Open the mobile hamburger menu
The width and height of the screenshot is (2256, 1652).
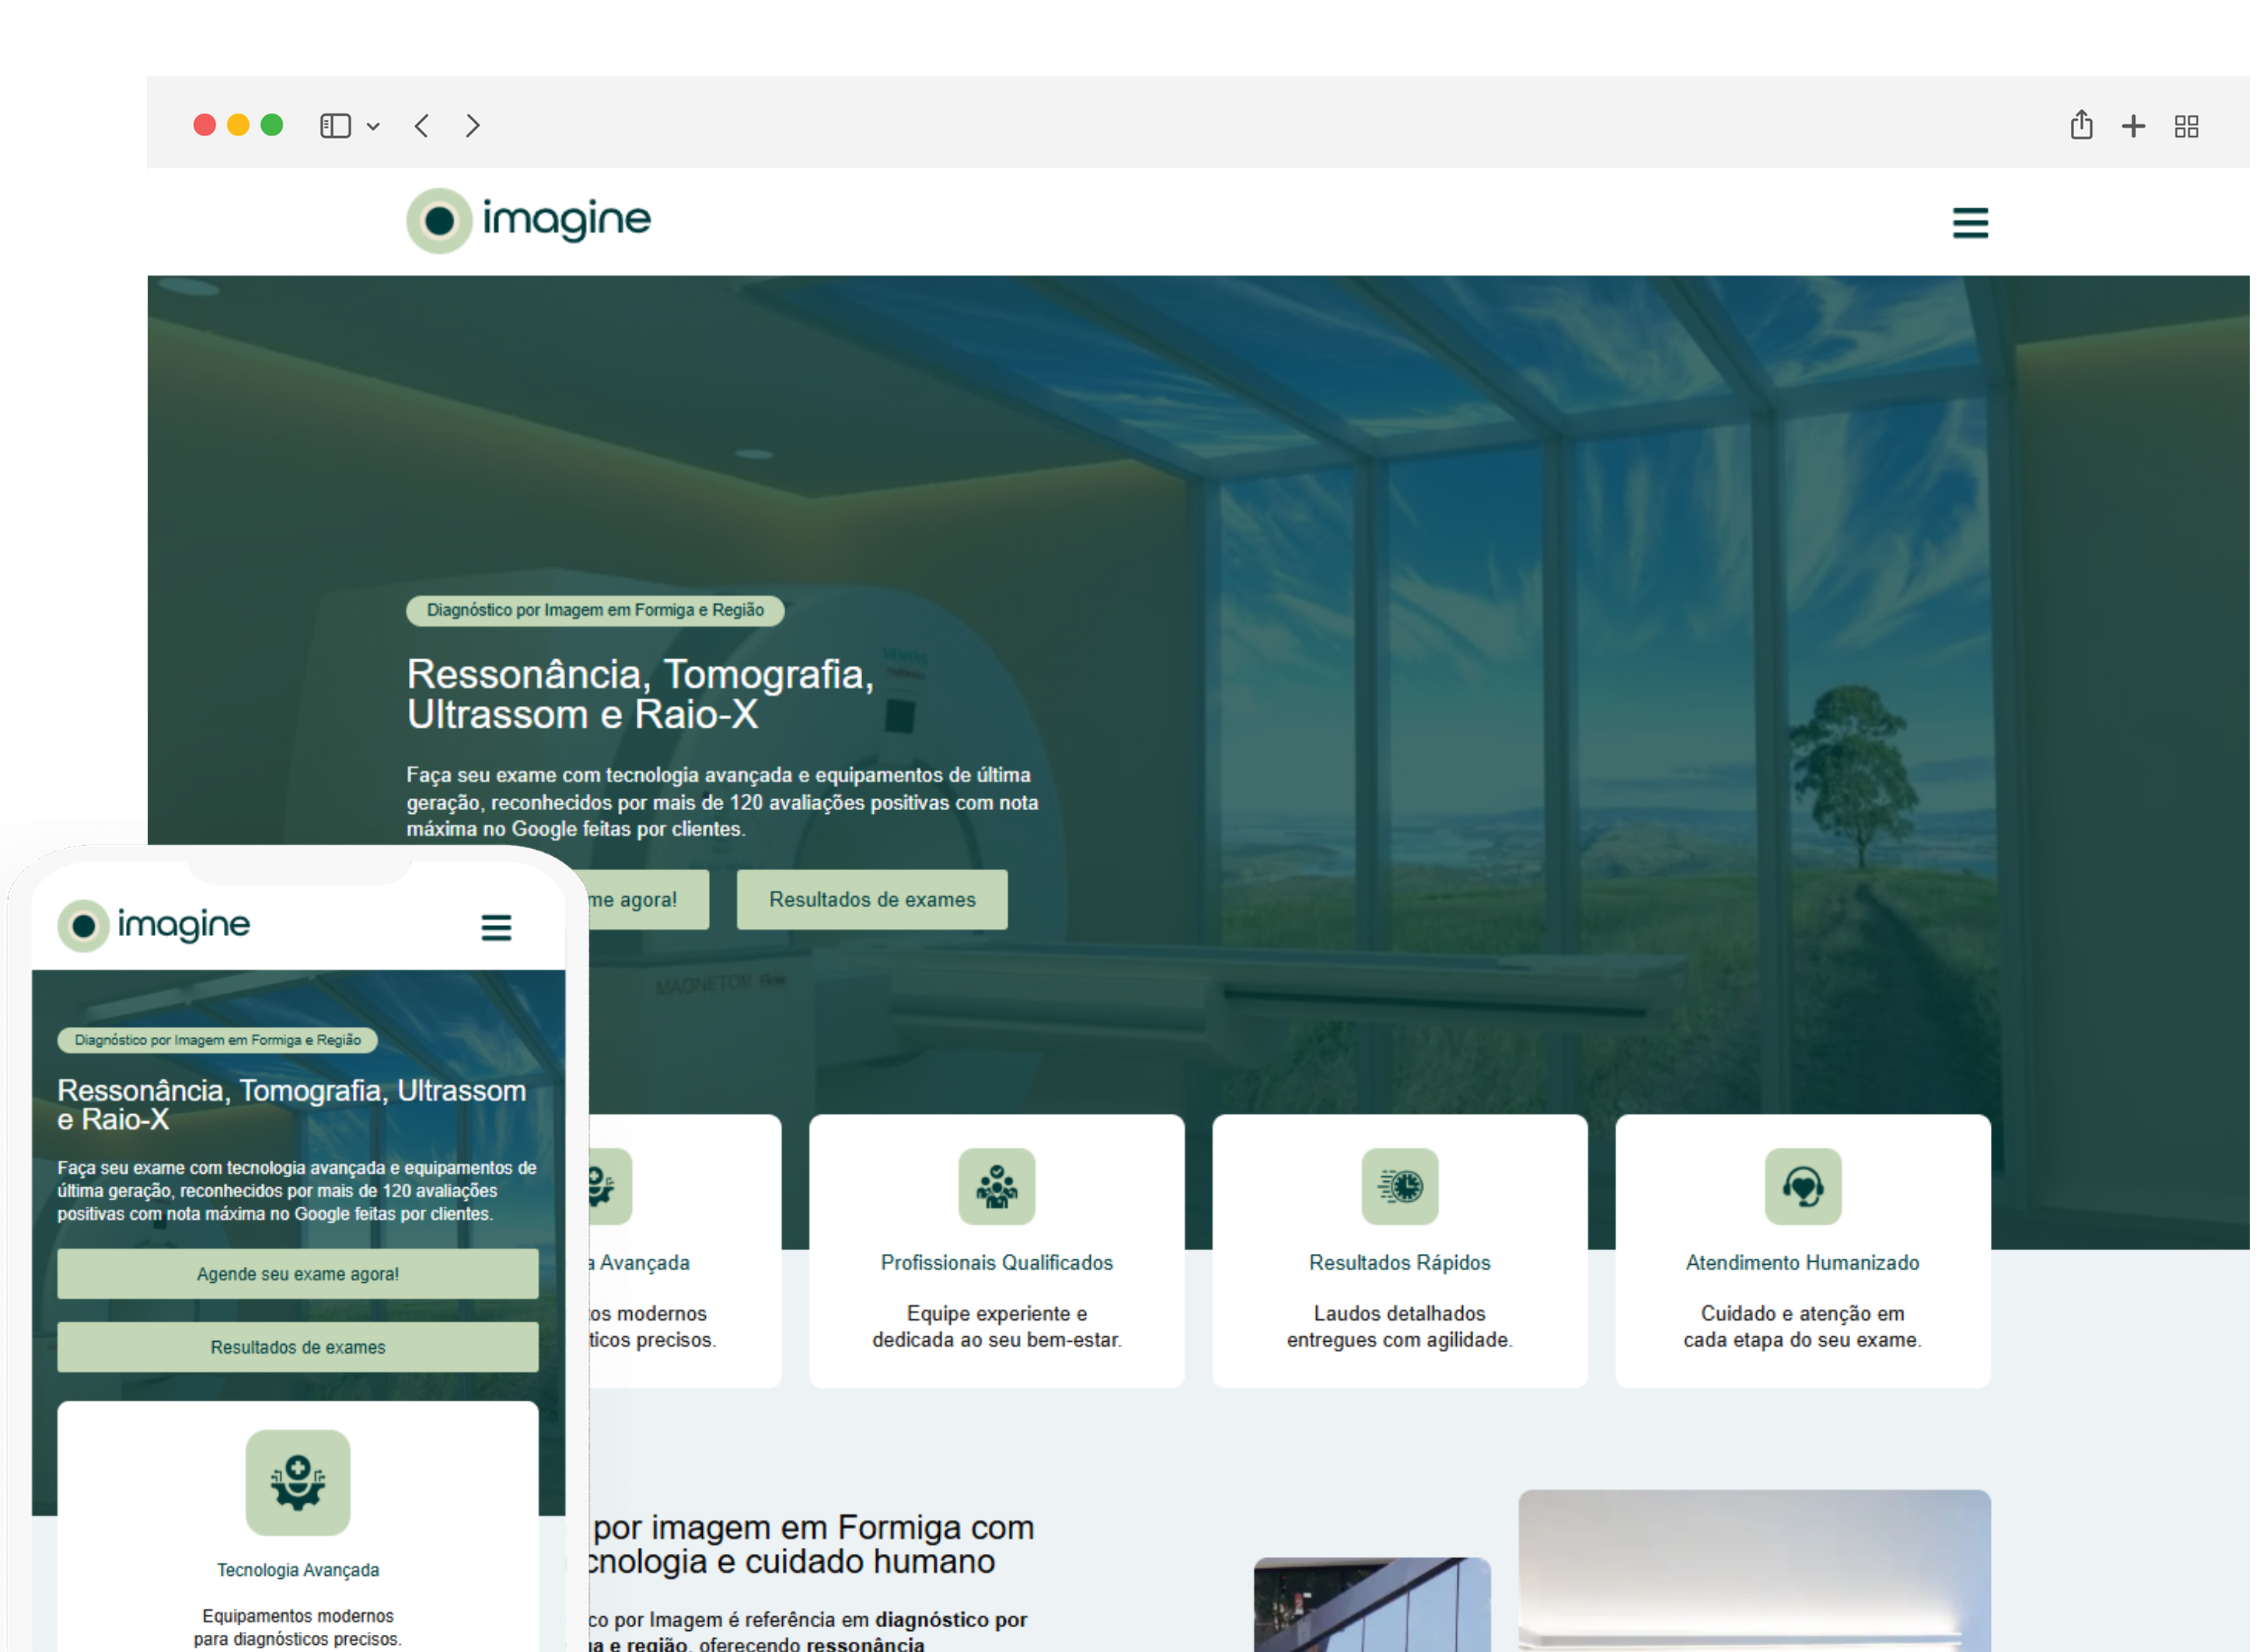pyautogui.click(x=496, y=927)
